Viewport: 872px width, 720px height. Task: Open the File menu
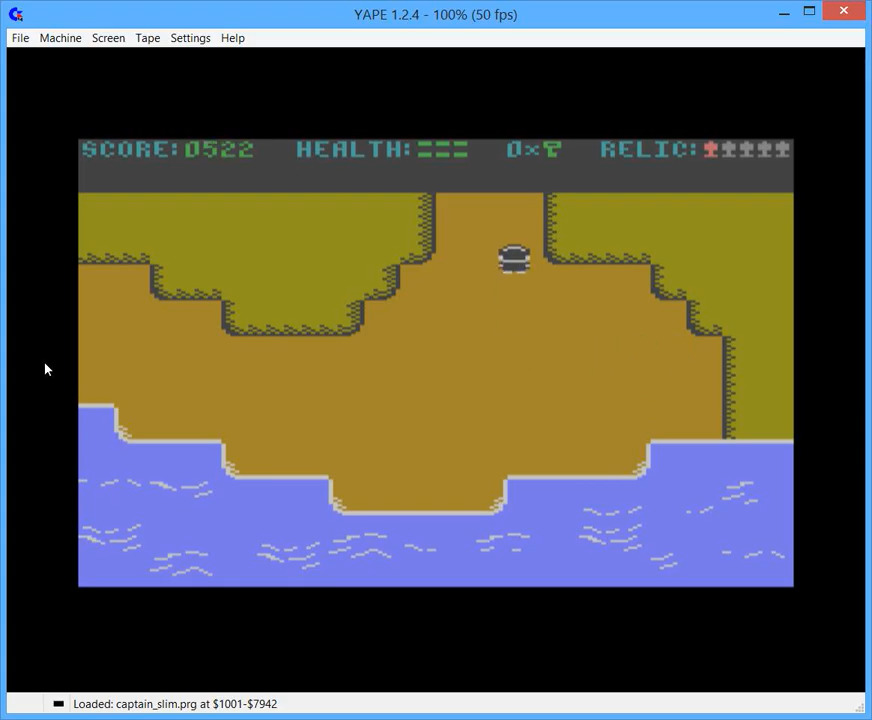(21, 38)
